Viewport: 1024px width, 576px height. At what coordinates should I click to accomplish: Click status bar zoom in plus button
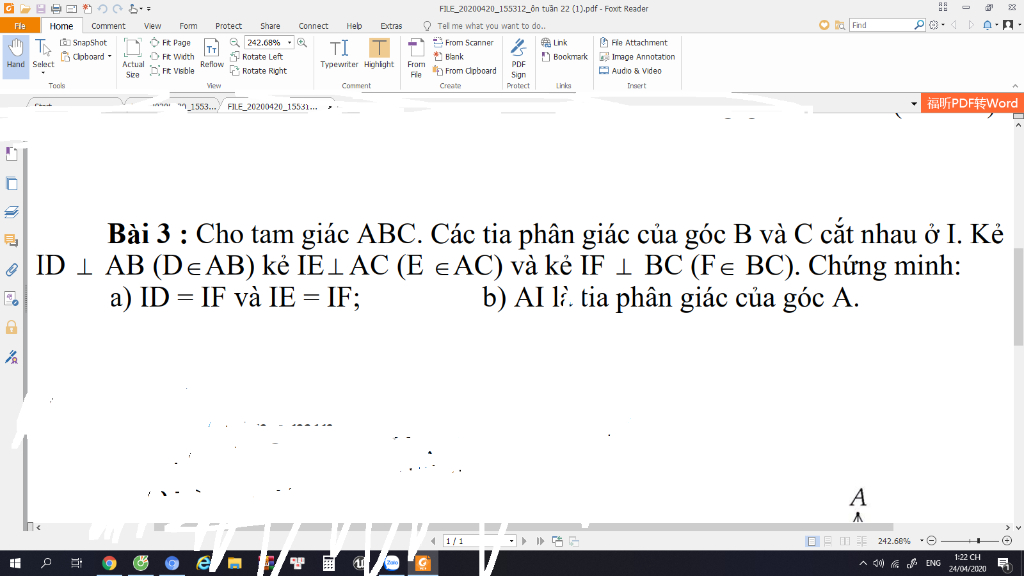click(1007, 541)
